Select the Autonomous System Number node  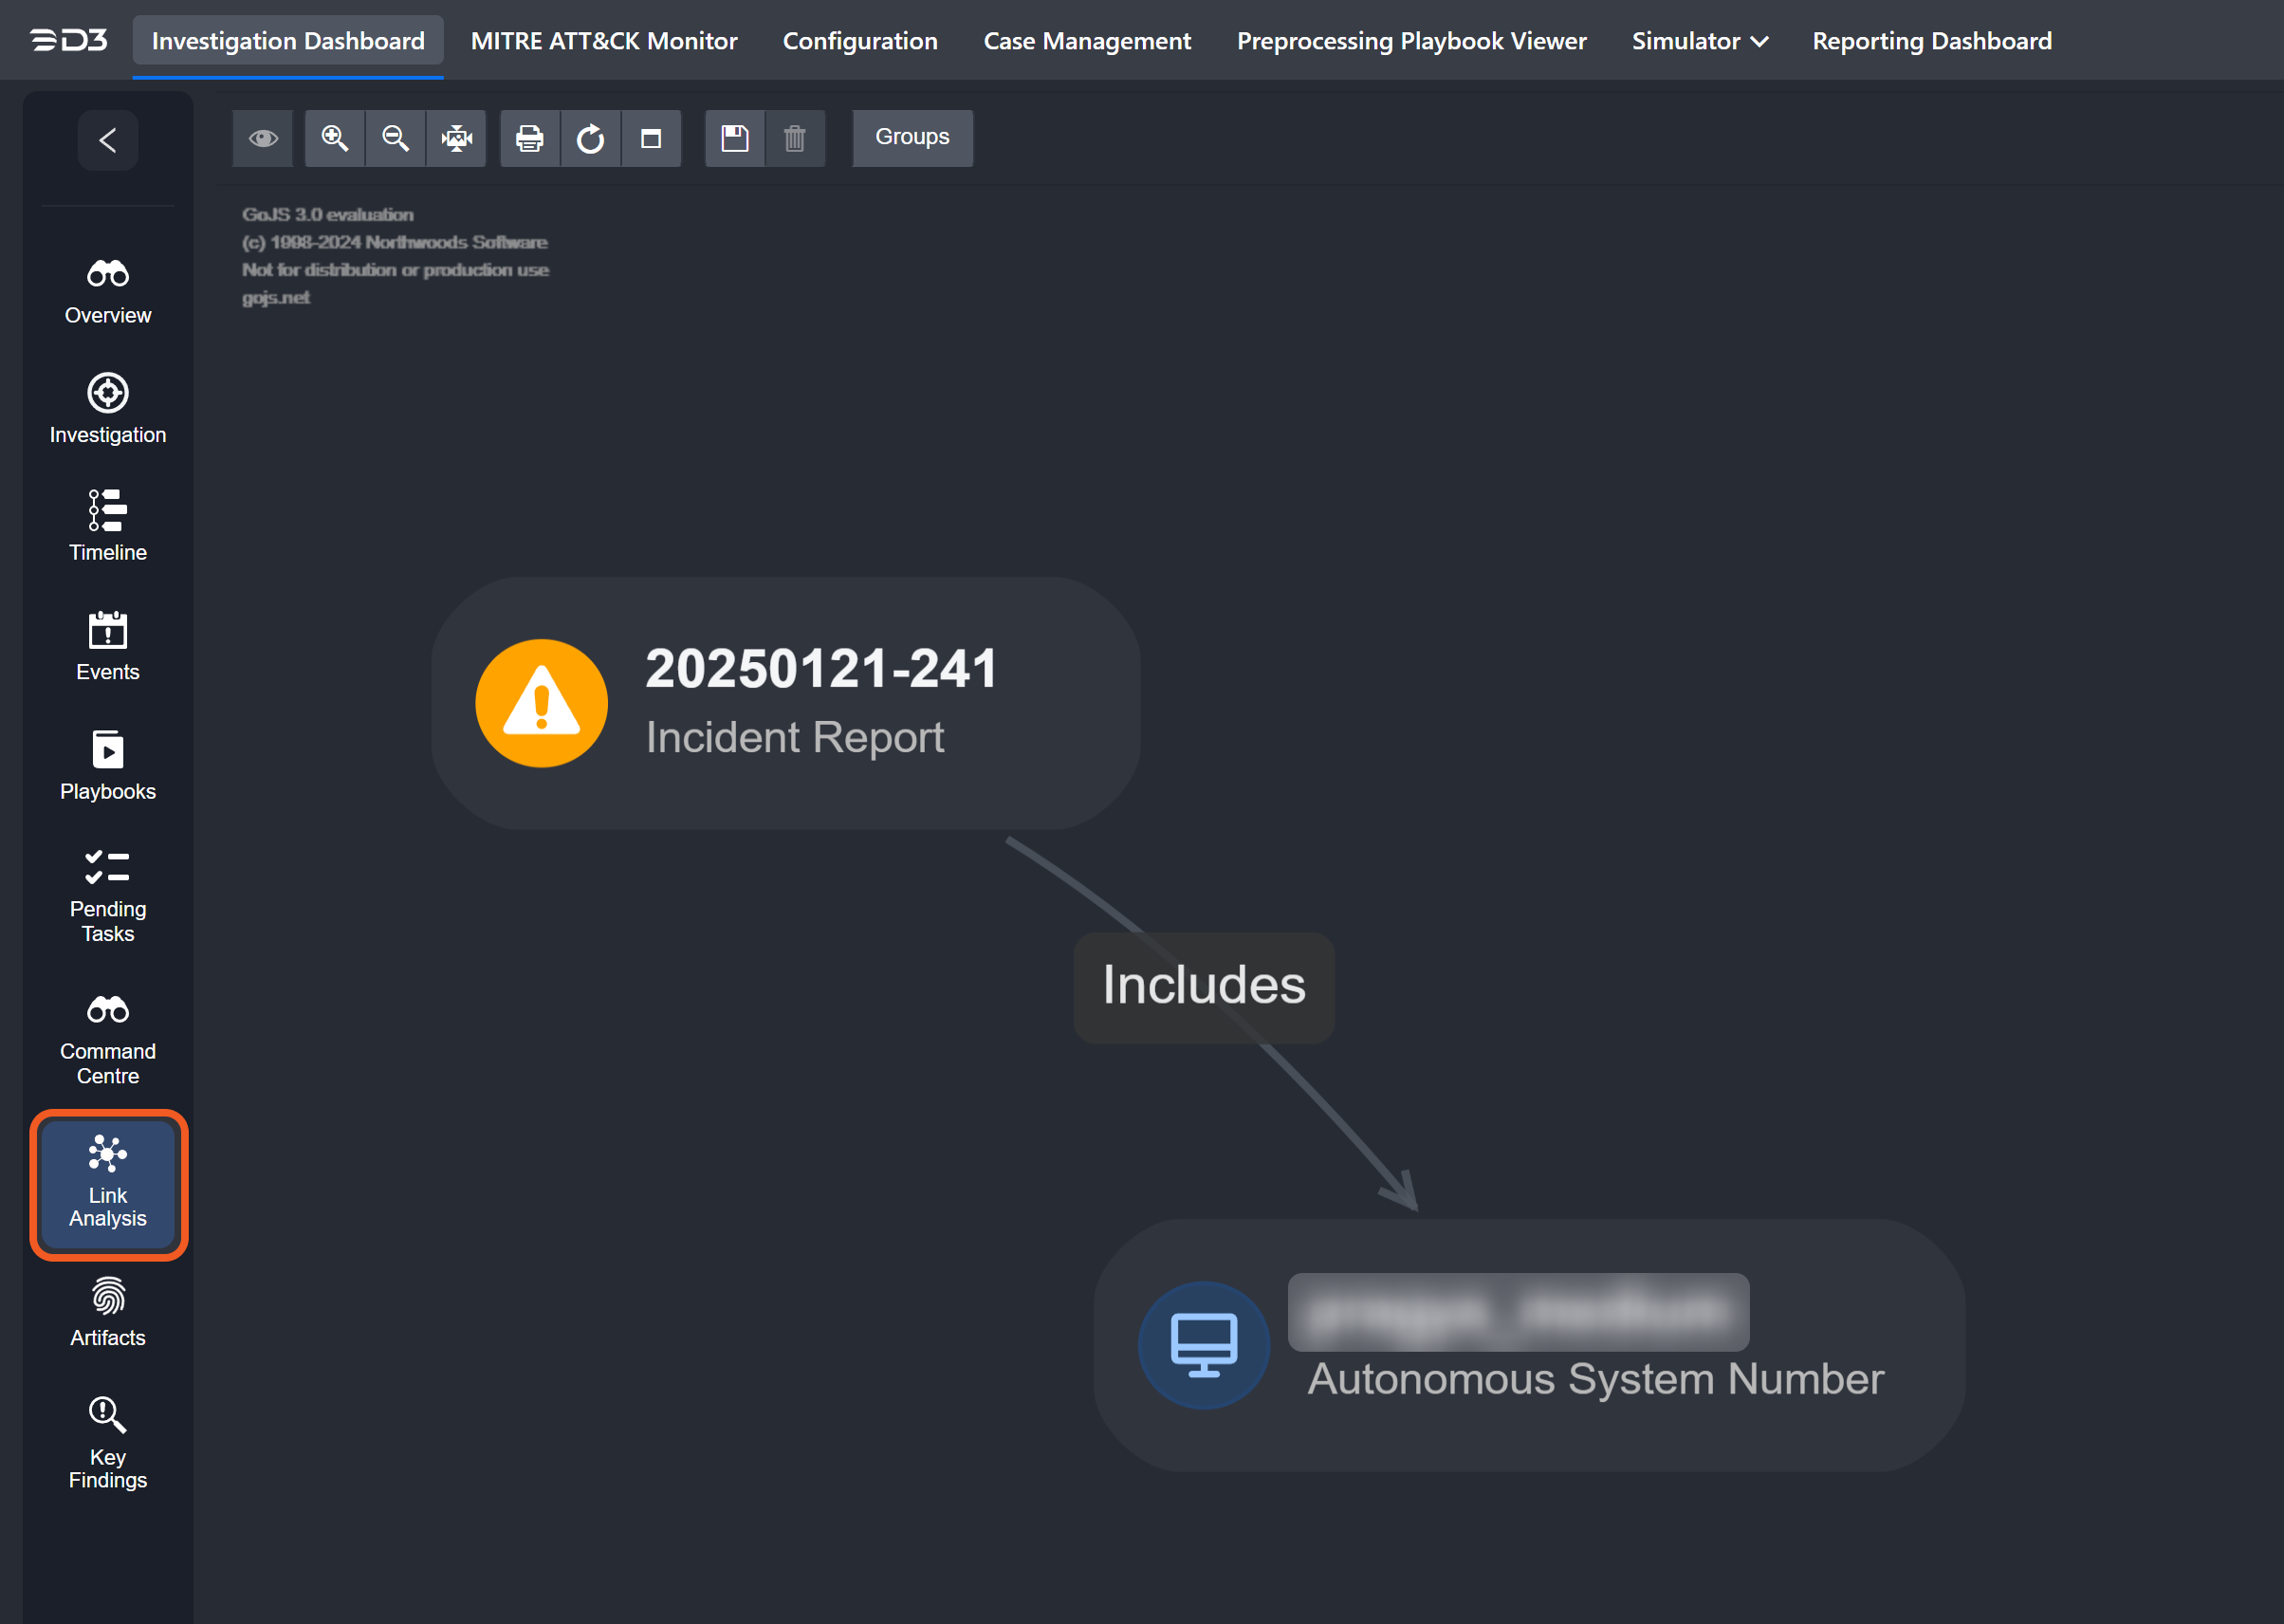[1529, 1345]
